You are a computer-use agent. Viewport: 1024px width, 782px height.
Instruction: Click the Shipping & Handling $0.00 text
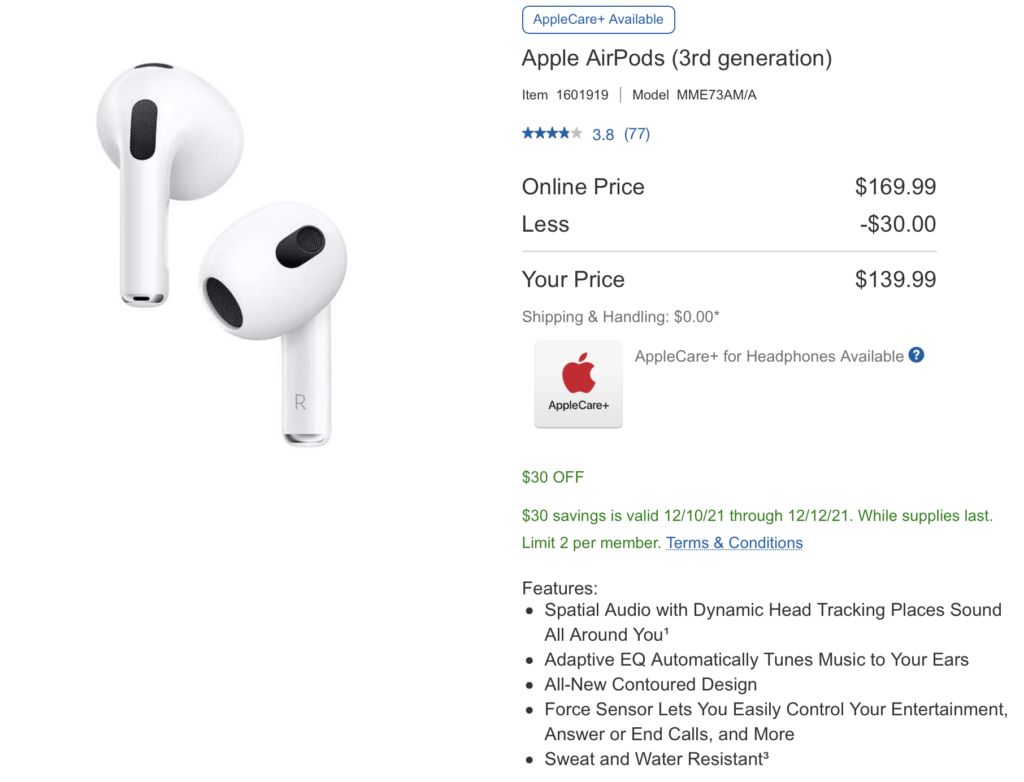[x=620, y=317]
